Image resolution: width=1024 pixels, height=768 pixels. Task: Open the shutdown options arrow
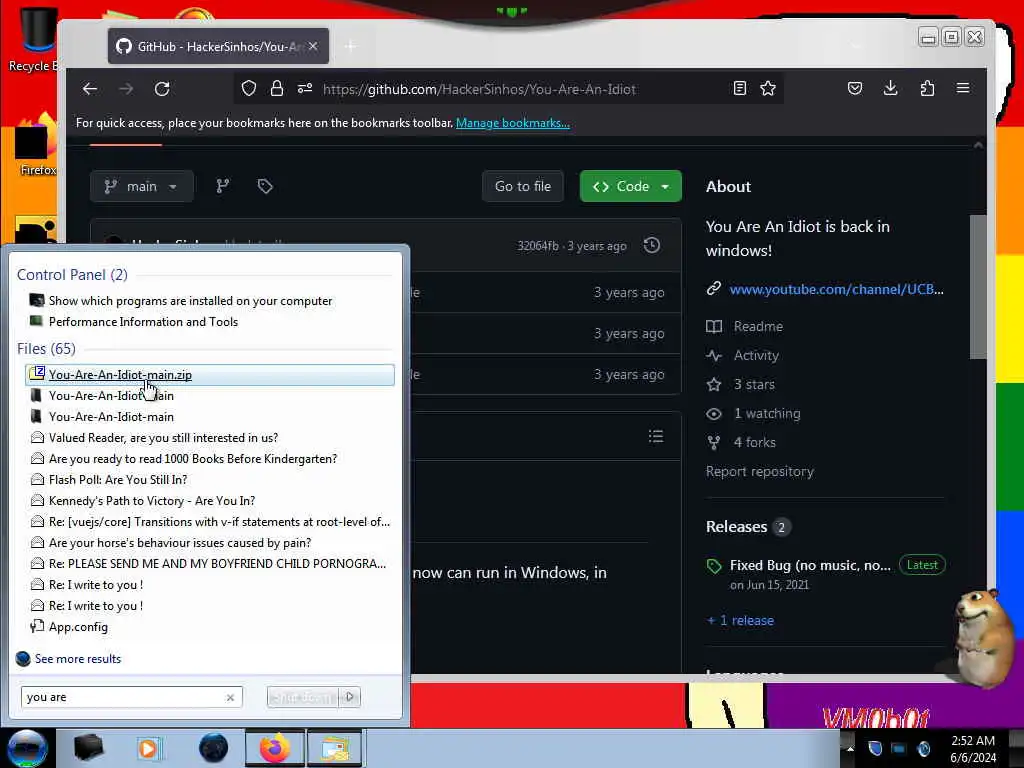coord(350,697)
